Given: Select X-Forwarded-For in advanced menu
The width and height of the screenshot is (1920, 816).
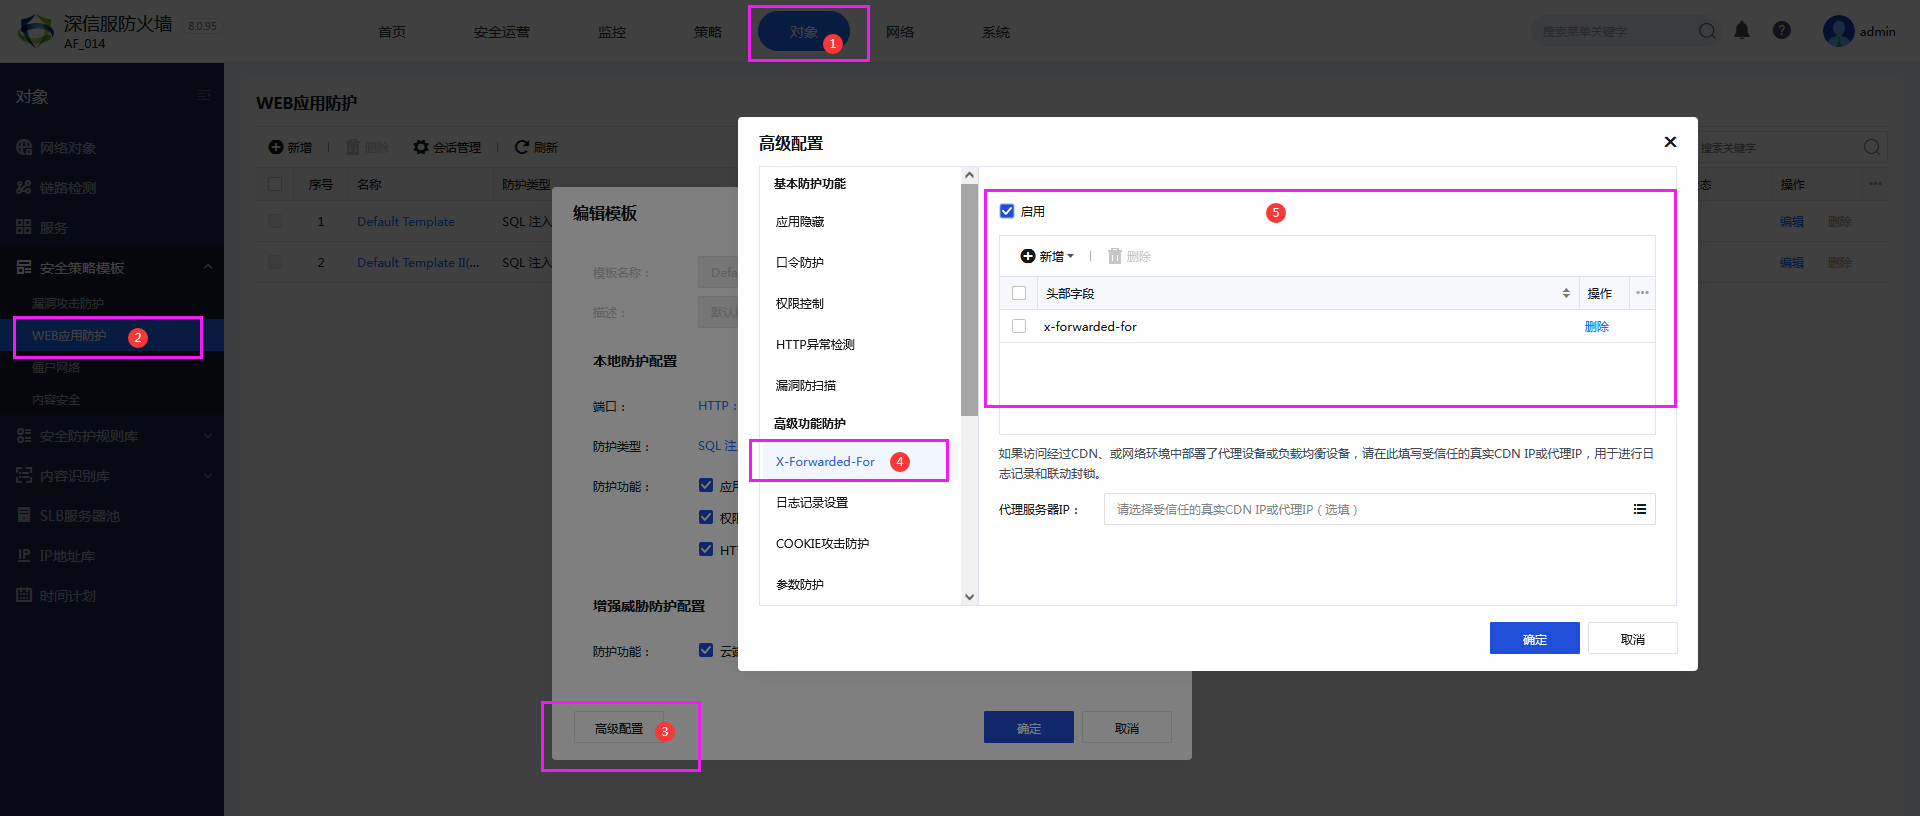Looking at the screenshot, I should [825, 461].
